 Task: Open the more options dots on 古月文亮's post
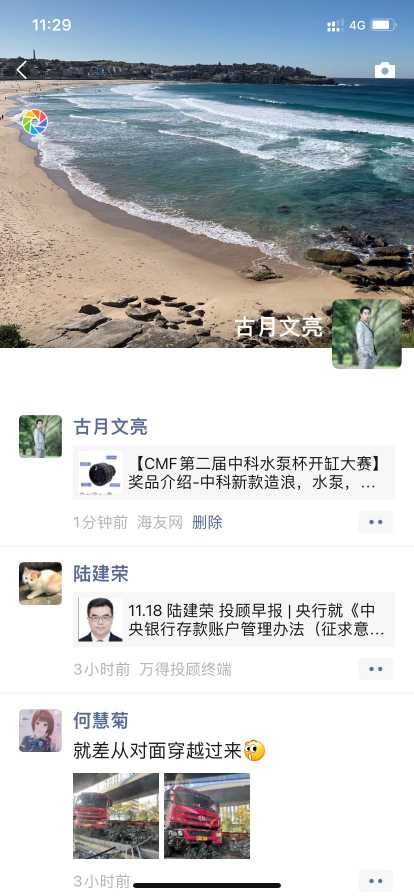pyautogui.click(x=376, y=522)
